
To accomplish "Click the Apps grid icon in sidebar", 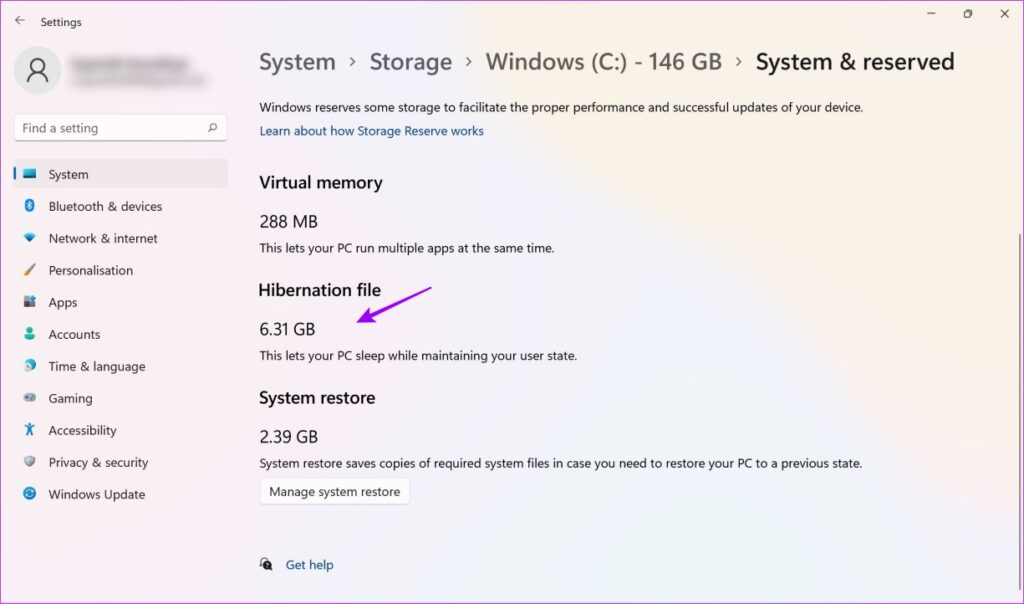I will coord(30,302).
